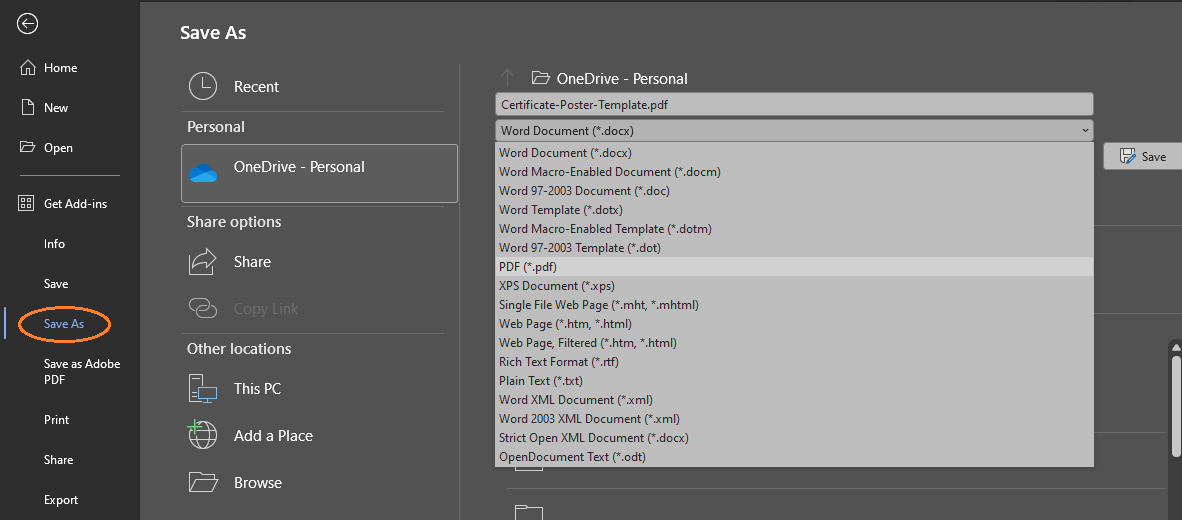Select Word Document (*.docx) first list option
The image size is (1182, 520).
pos(794,152)
